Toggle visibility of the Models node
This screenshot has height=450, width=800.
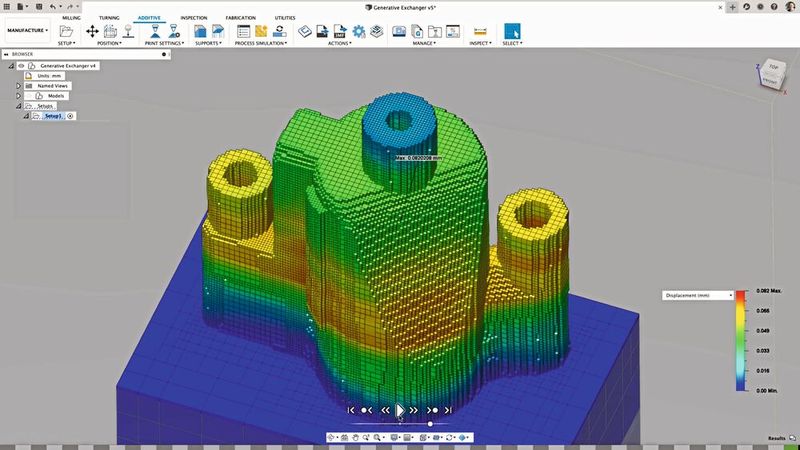point(29,96)
